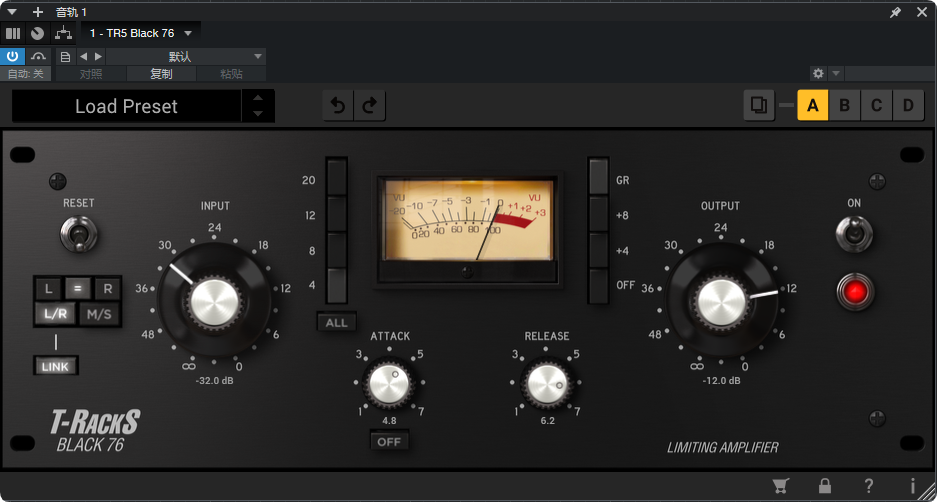Switch to L/R mode
This screenshot has width=937, height=502.
click(x=55, y=313)
